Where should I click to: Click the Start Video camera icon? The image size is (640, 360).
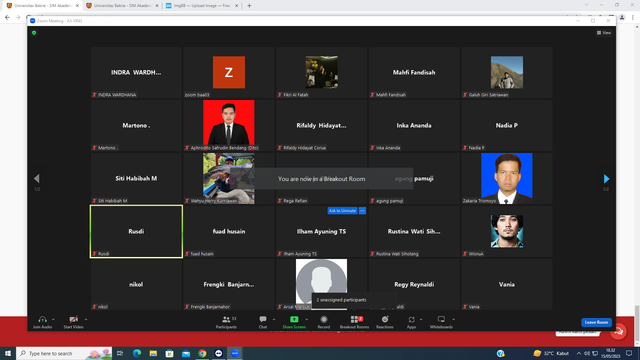(73, 319)
